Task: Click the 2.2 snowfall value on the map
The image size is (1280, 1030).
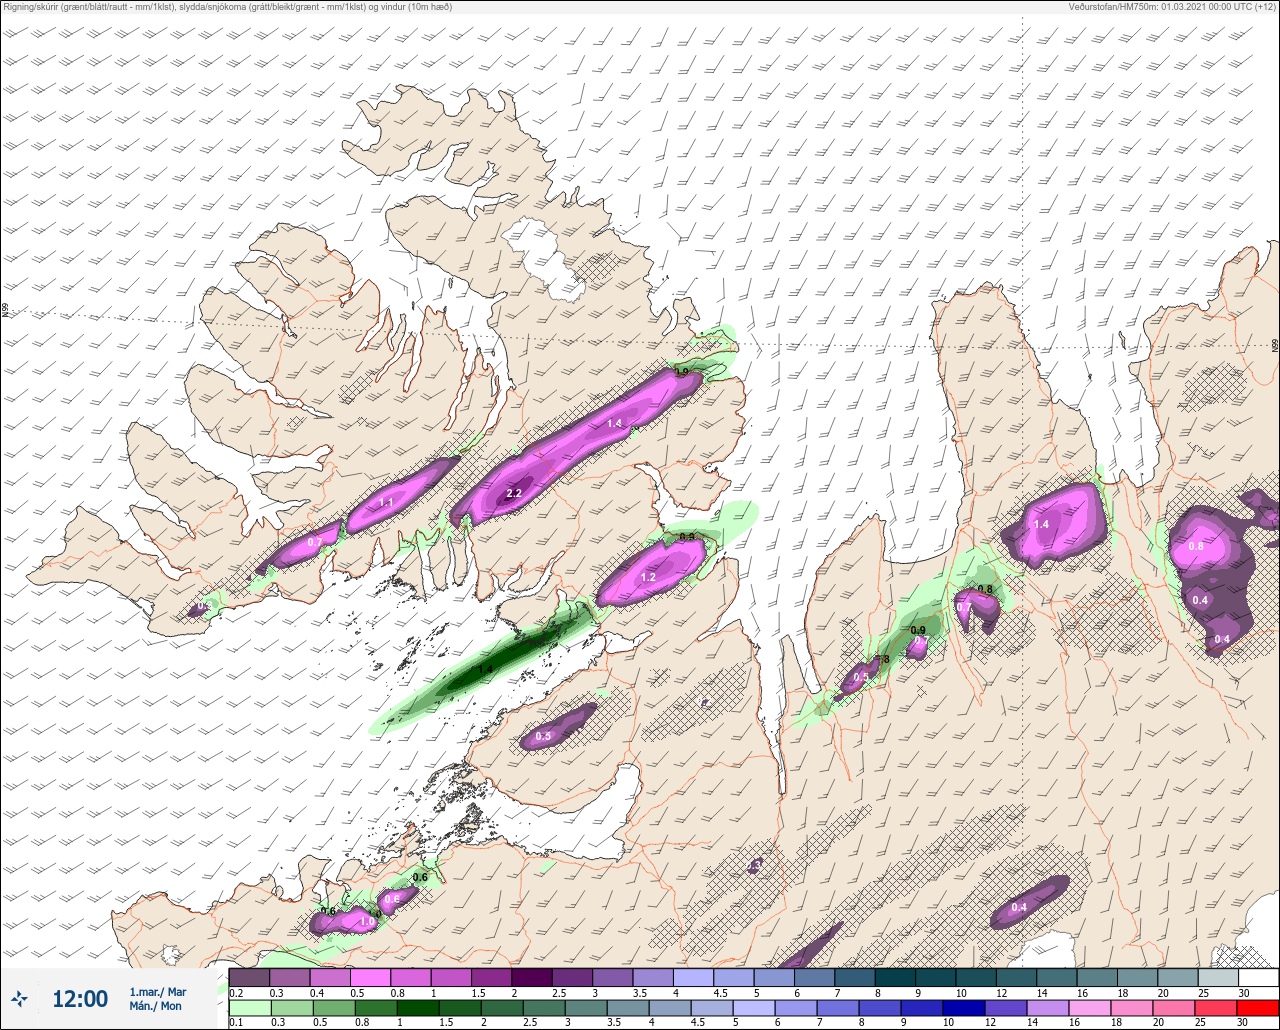Action: click(x=515, y=493)
